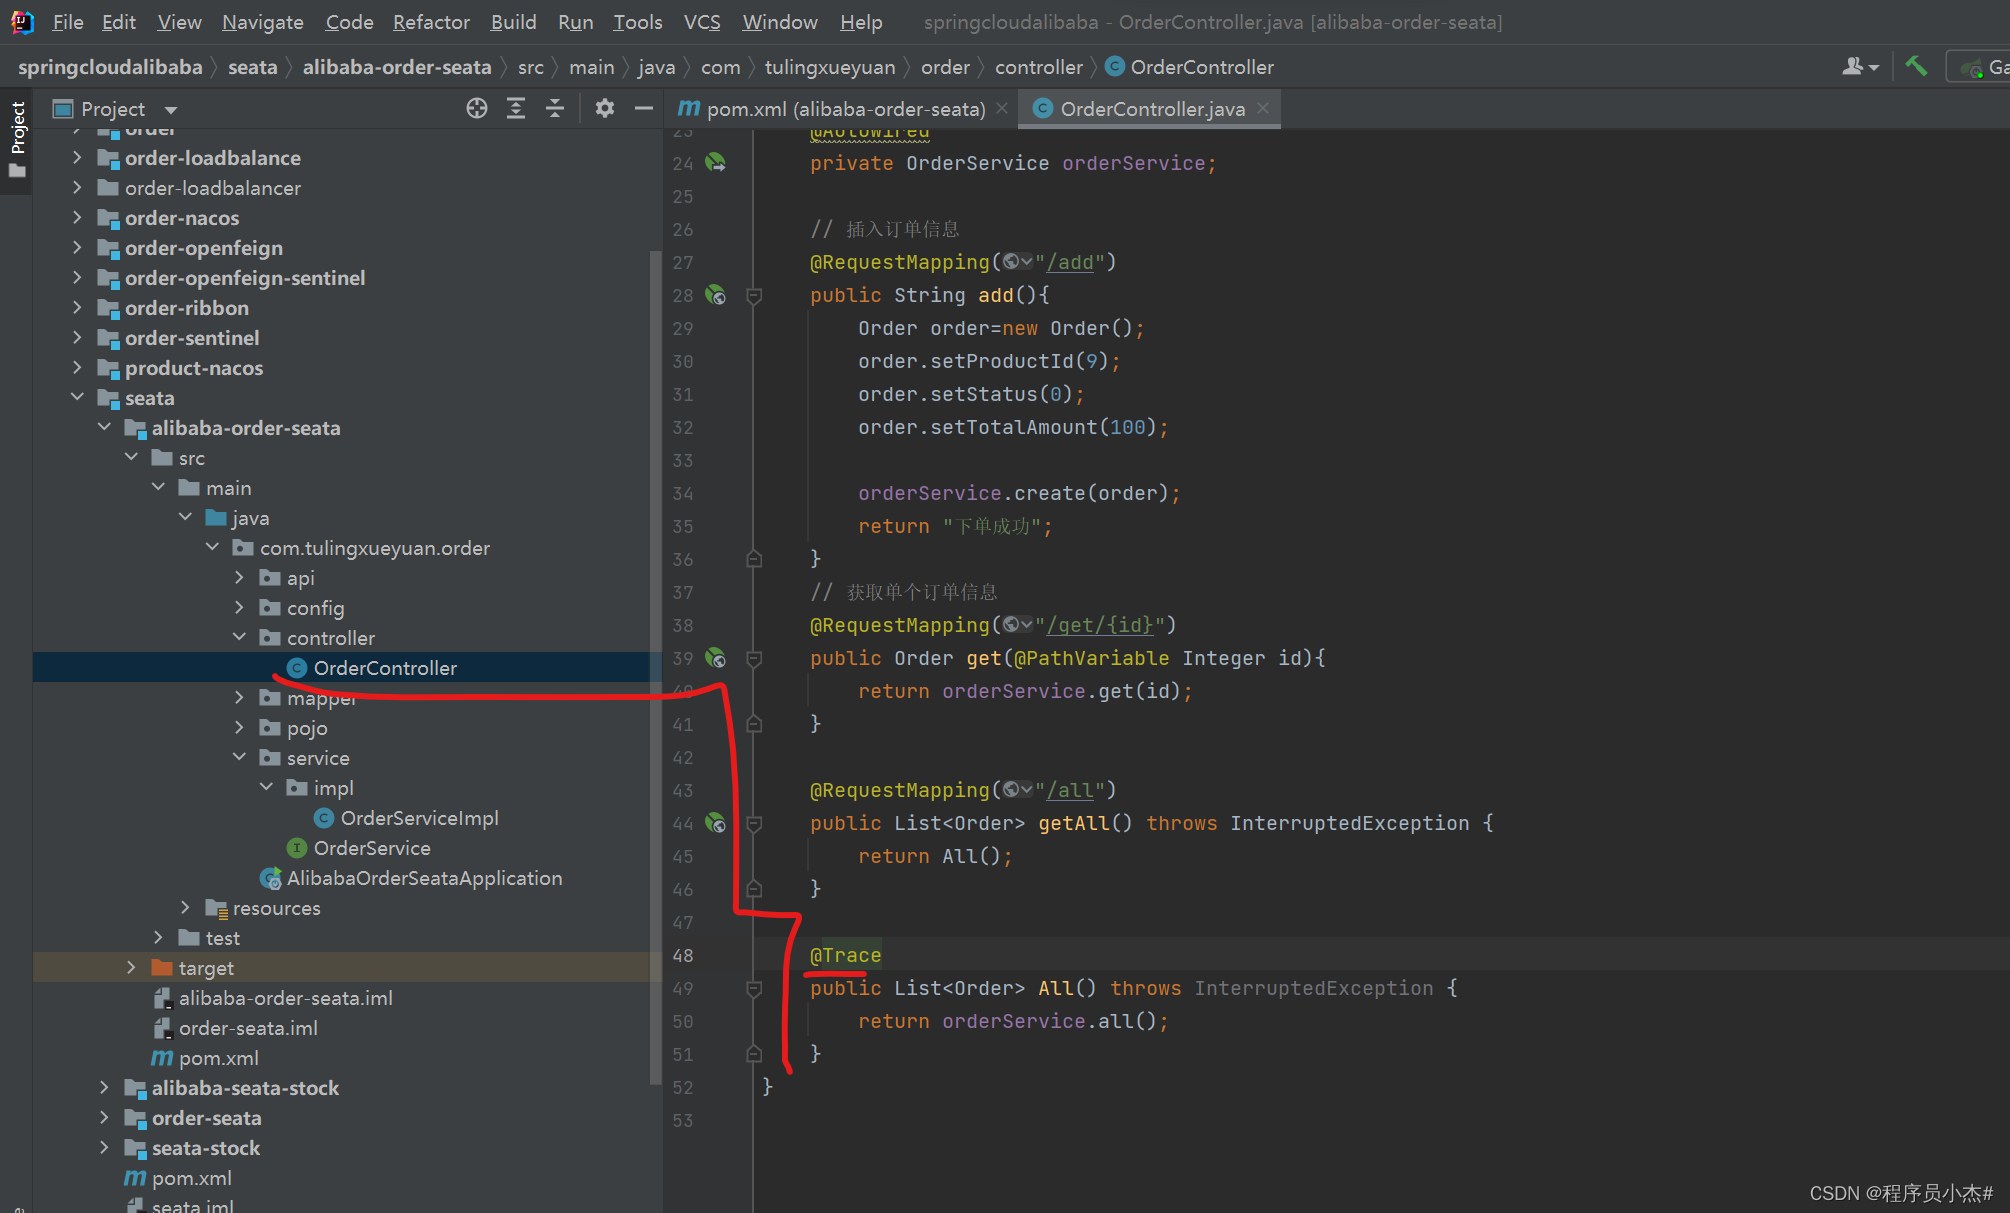Collapse the alibaba-order-seata module
Viewport: 2010px width, 1213px height.
point(104,427)
